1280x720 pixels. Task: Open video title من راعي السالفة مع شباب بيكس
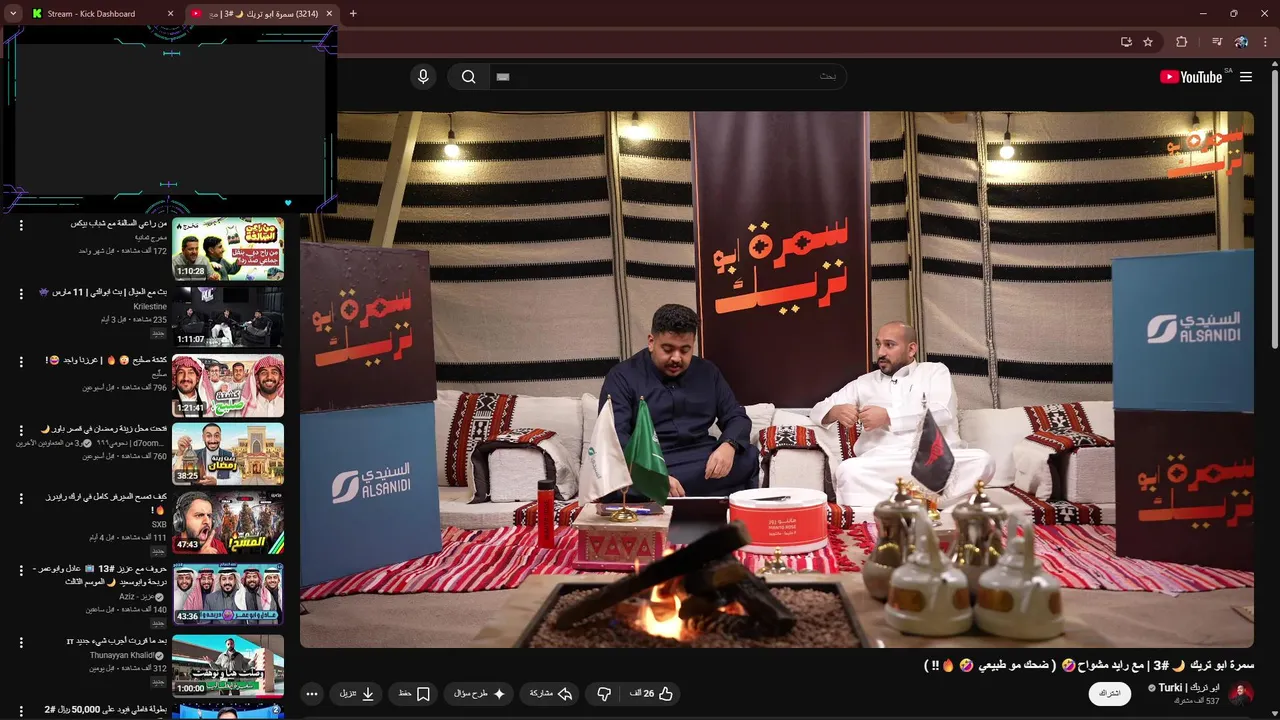click(x=119, y=223)
